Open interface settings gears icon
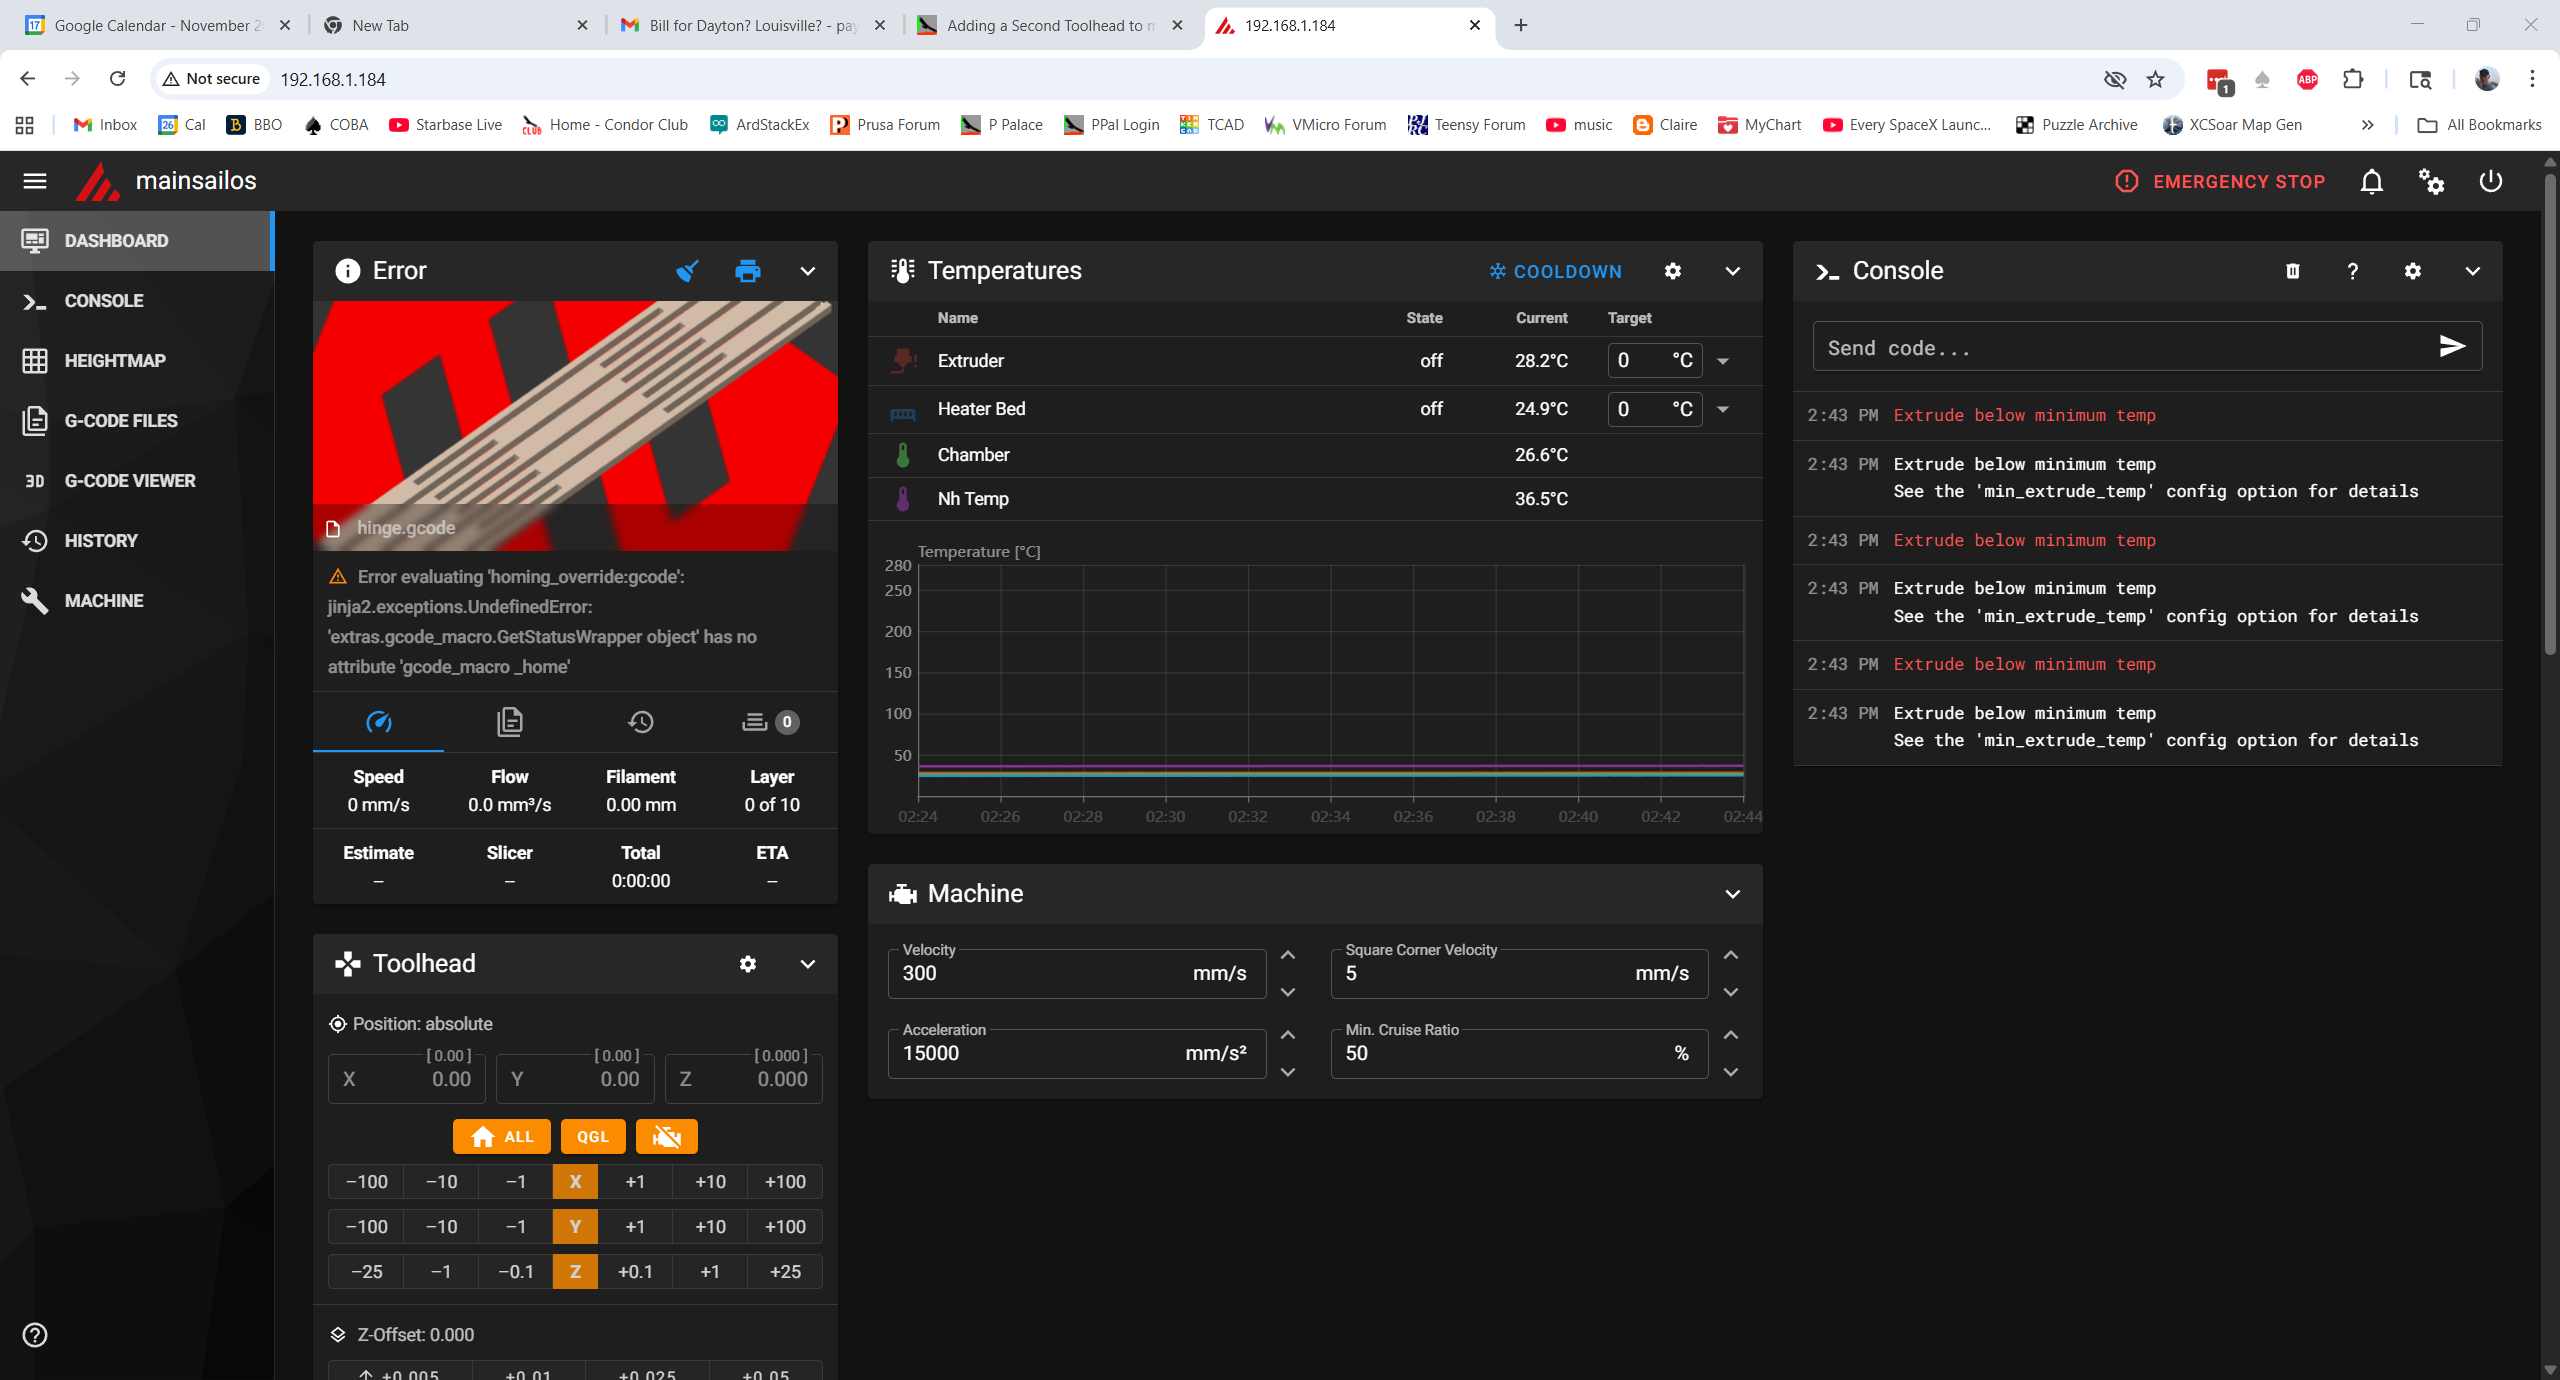Image resolution: width=2560 pixels, height=1380 pixels. pos(2431,181)
